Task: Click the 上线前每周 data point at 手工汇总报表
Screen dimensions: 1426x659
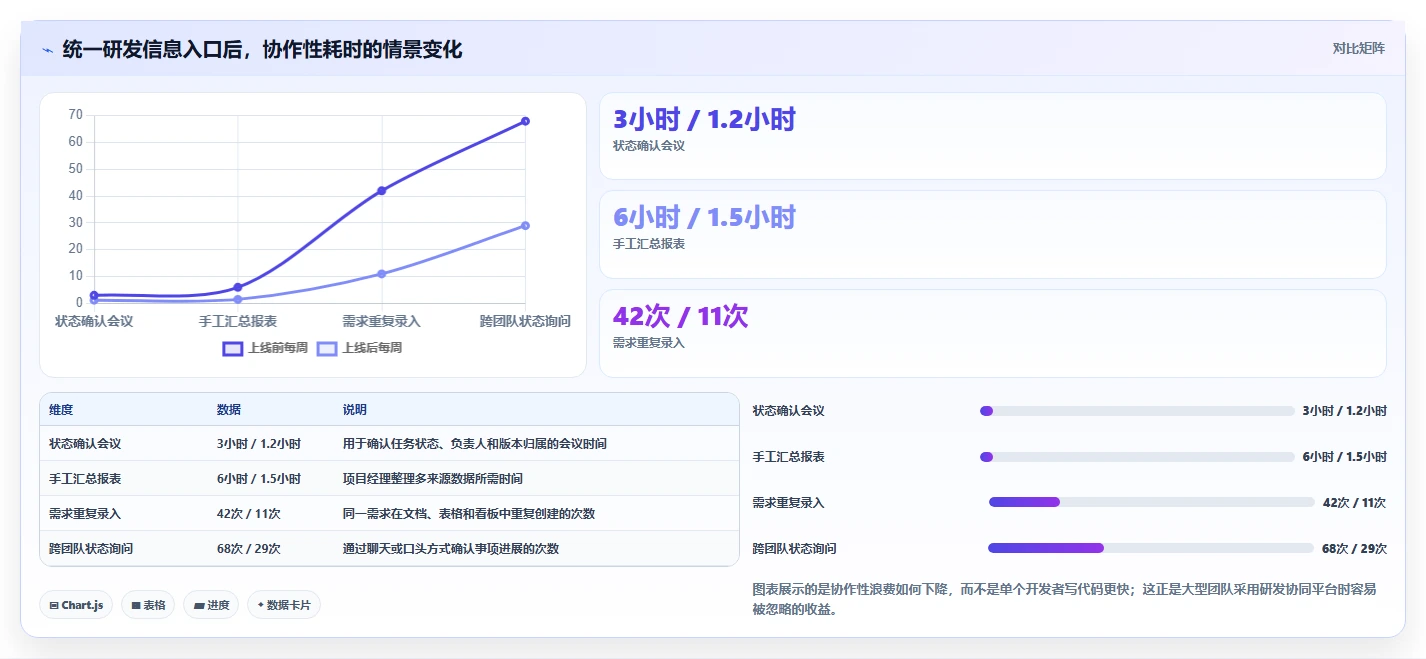Action: [x=238, y=287]
